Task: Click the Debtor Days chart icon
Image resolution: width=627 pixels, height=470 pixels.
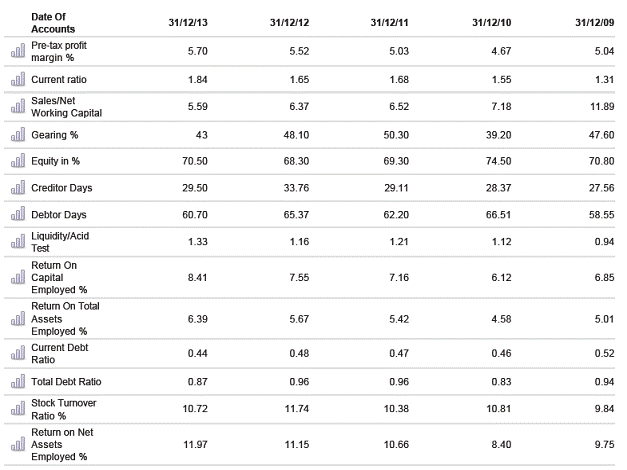Action: [x=17, y=215]
